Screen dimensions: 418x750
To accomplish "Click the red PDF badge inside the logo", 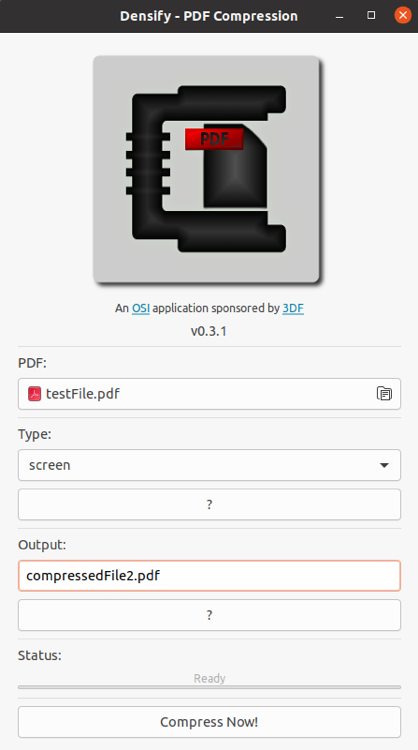I will [x=214, y=139].
